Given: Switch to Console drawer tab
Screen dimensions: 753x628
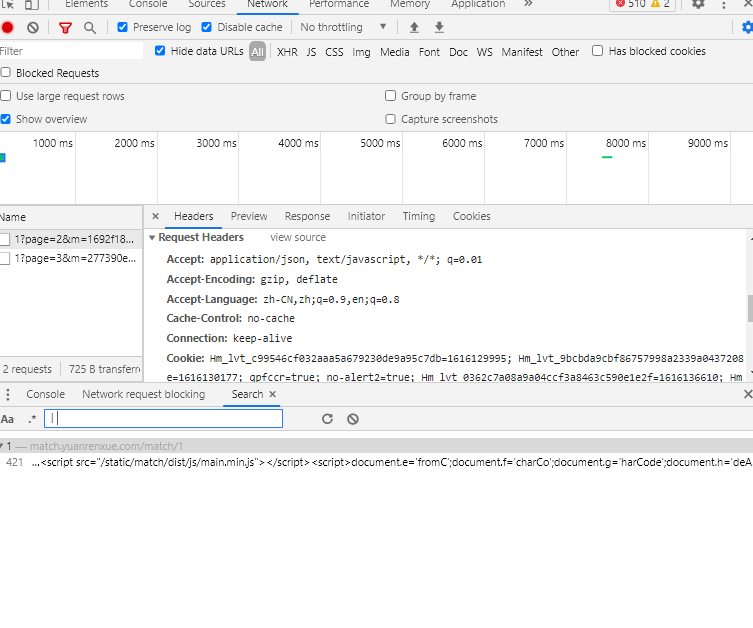Looking at the screenshot, I should click(x=46, y=394).
